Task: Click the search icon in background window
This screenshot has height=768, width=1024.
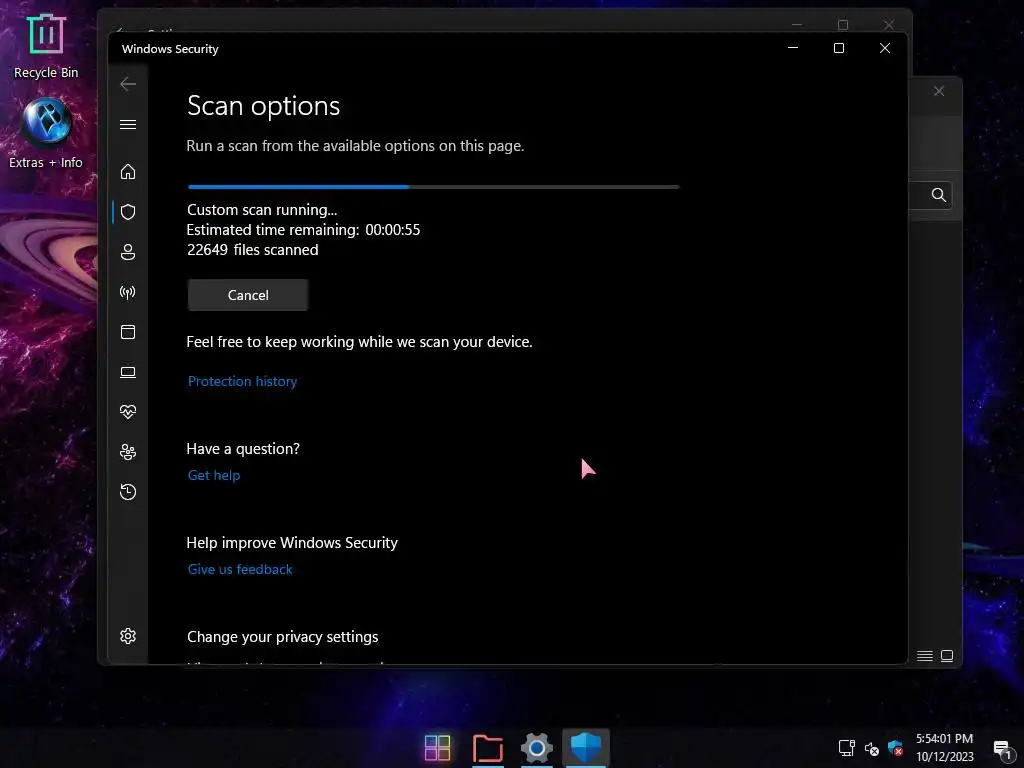Action: [938, 195]
